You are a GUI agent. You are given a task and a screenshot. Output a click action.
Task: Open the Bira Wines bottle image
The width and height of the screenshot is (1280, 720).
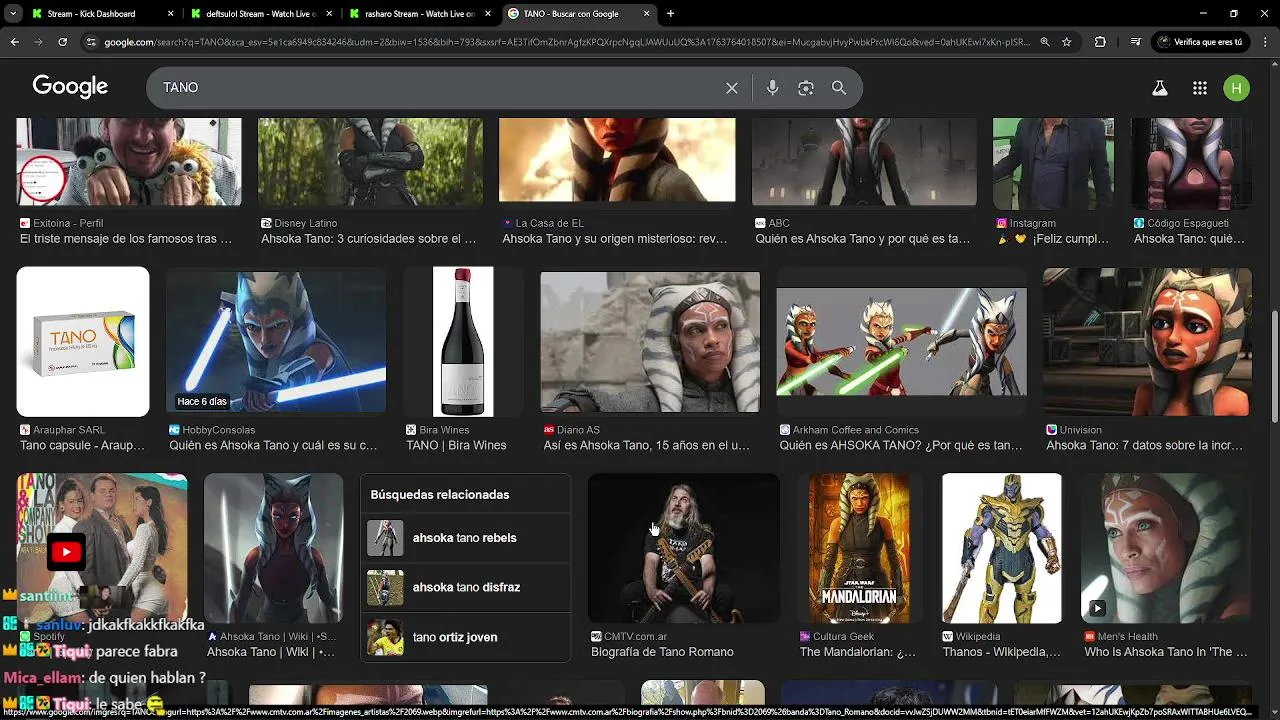pos(463,341)
